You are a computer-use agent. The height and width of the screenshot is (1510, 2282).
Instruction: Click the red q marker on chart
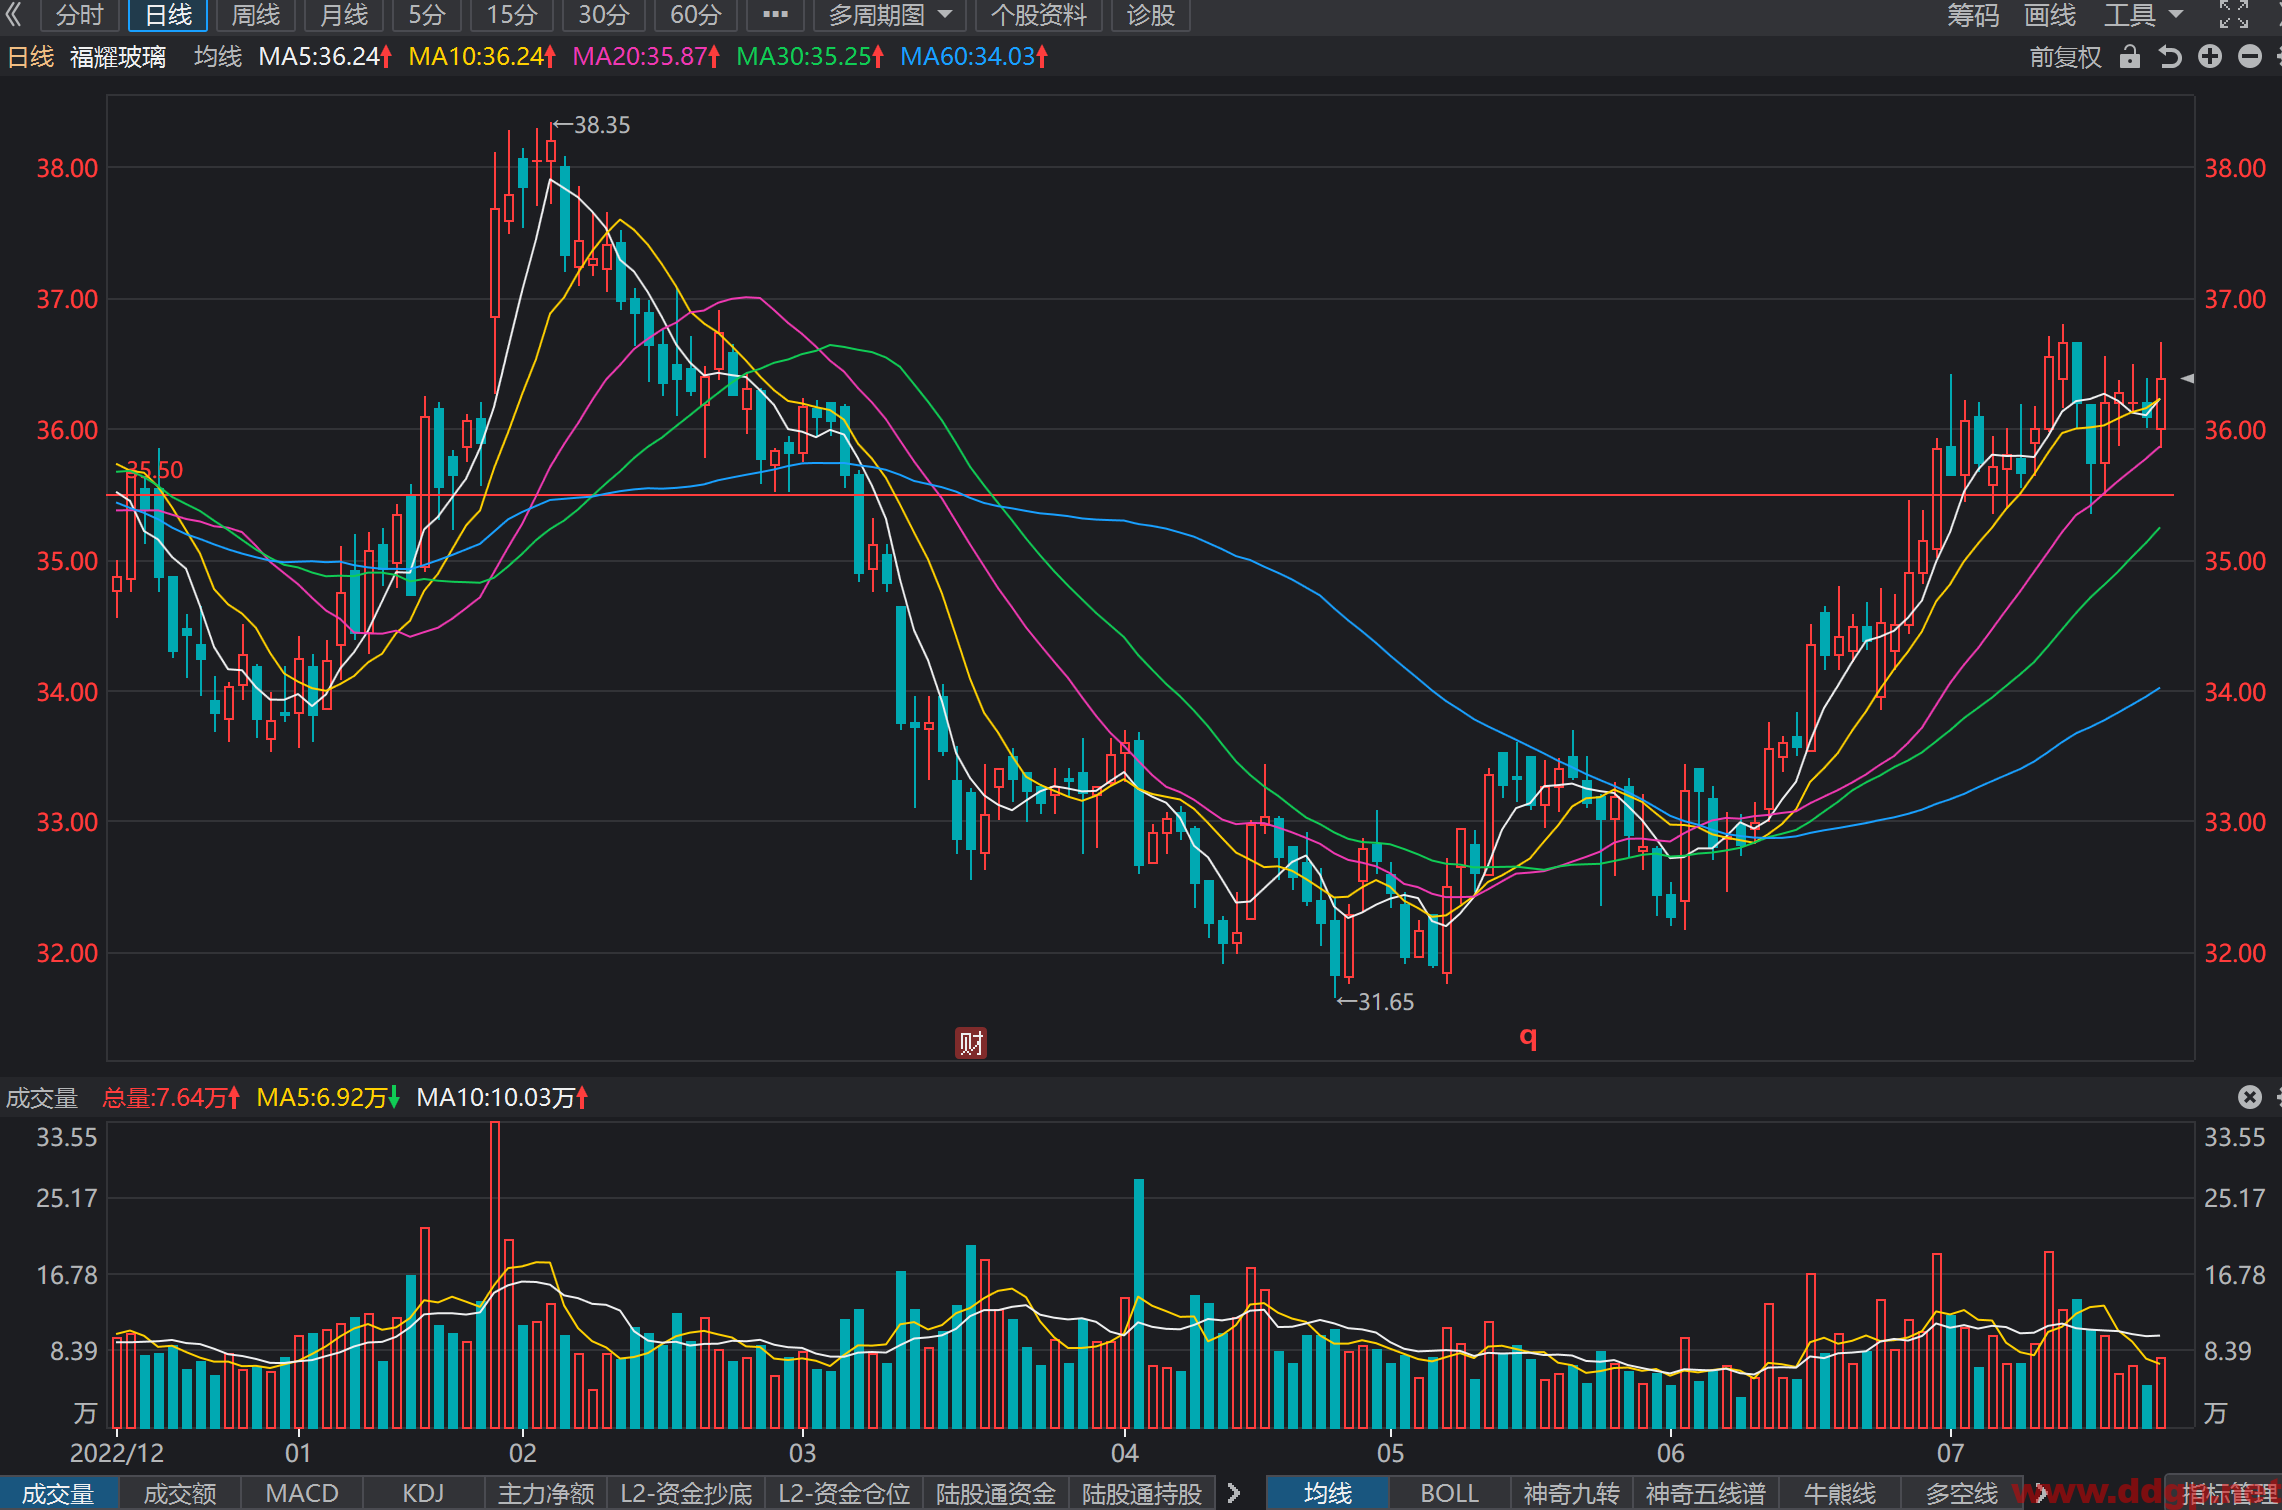click(x=1528, y=1037)
